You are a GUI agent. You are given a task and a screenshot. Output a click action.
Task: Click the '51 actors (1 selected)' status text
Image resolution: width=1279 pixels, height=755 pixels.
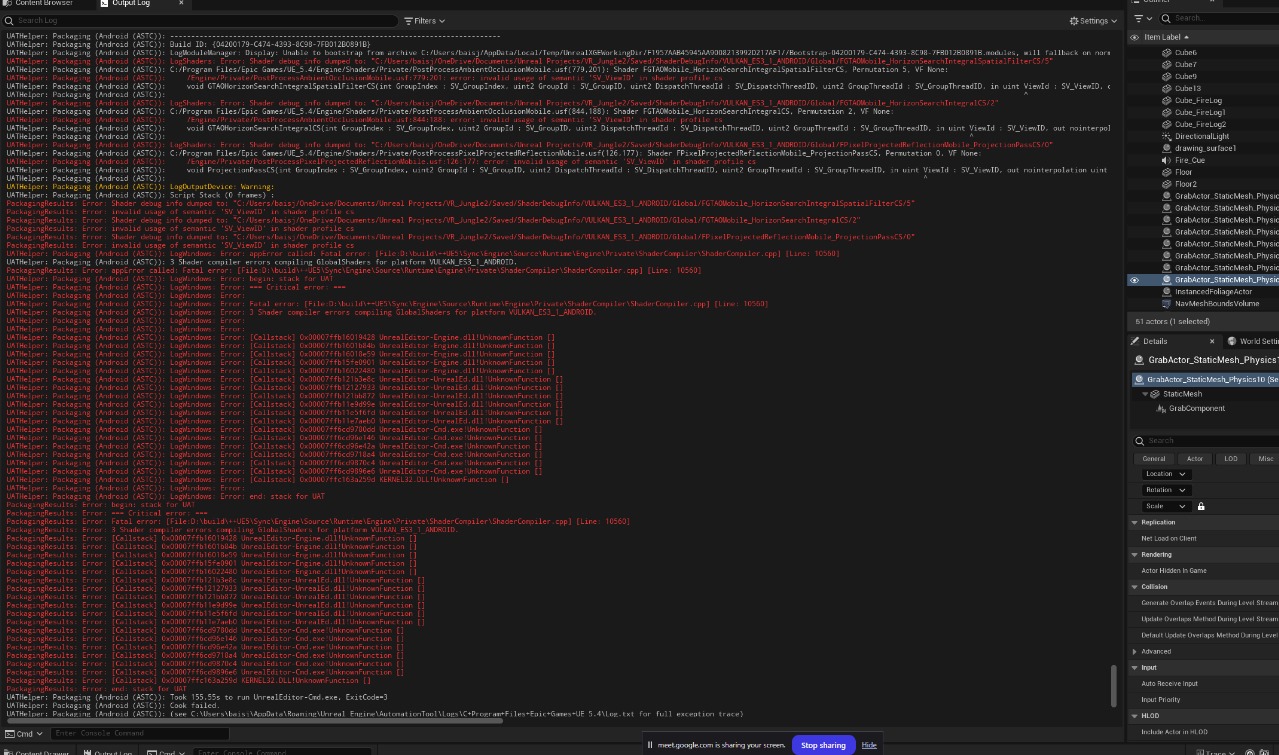pos(1171,322)
